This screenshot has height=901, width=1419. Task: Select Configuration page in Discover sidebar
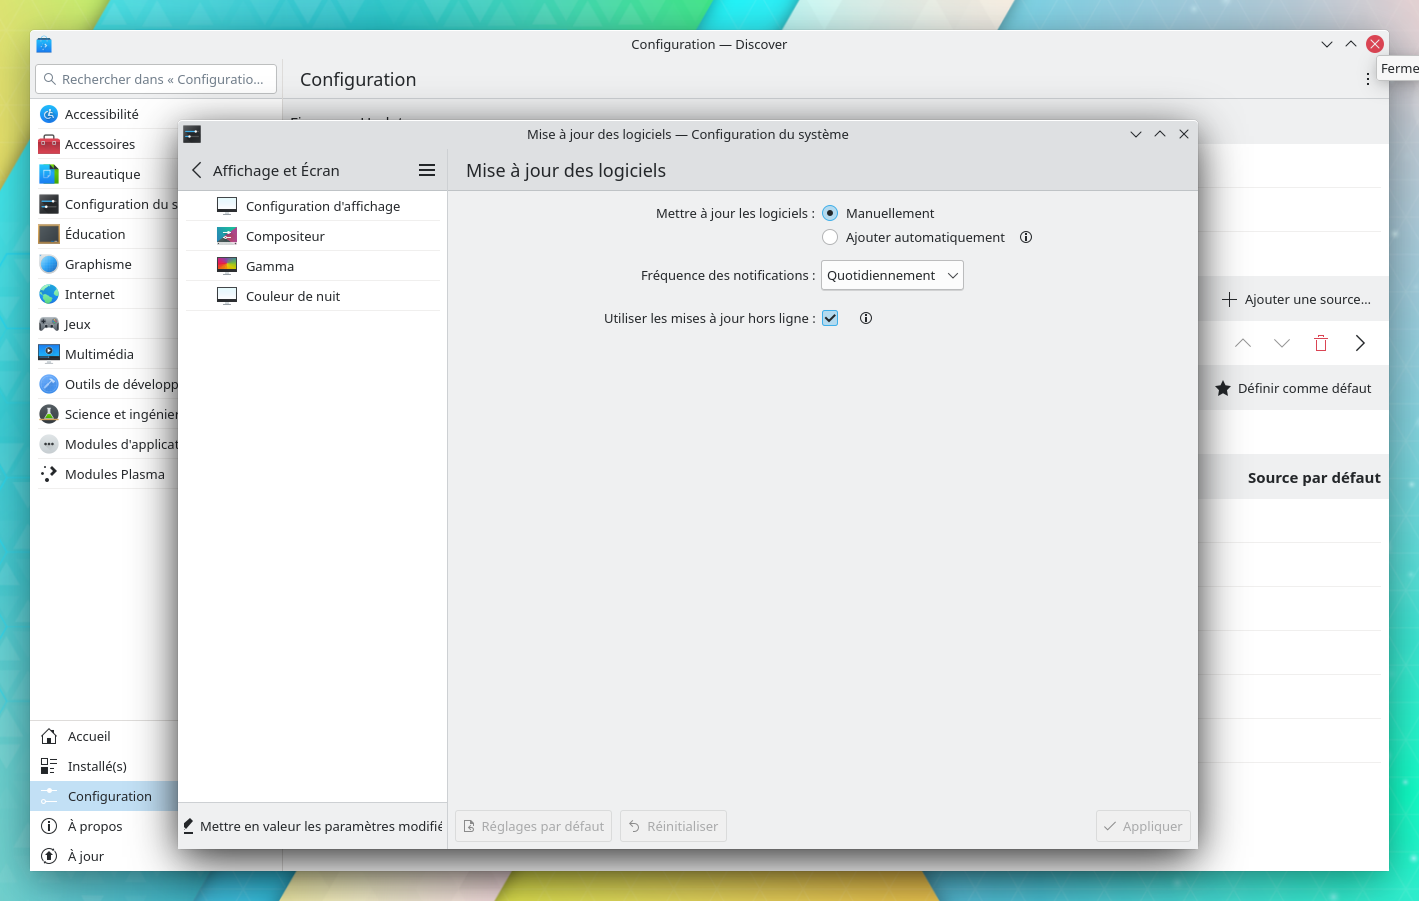click(104, 796)
